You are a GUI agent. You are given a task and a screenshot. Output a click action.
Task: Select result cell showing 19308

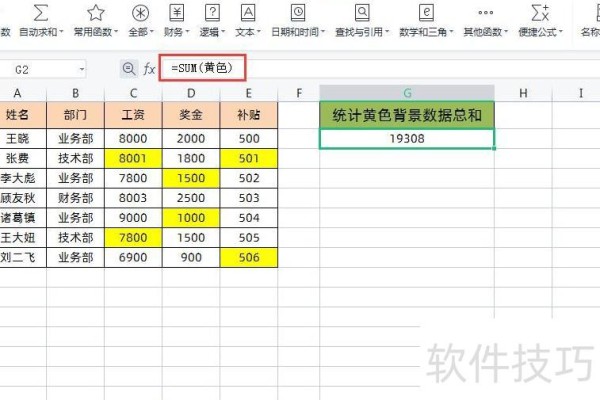[x=407, y=139]
